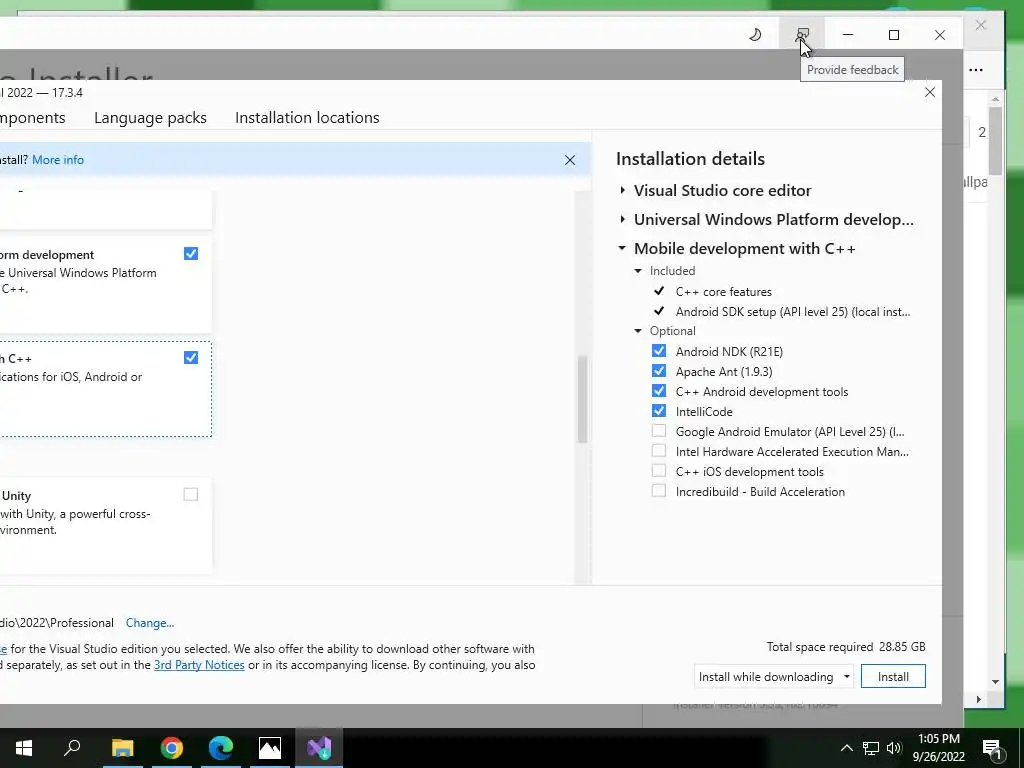Open the Photos app on the taskbar
Viewport: 1024px width, 768px height.
270,748
